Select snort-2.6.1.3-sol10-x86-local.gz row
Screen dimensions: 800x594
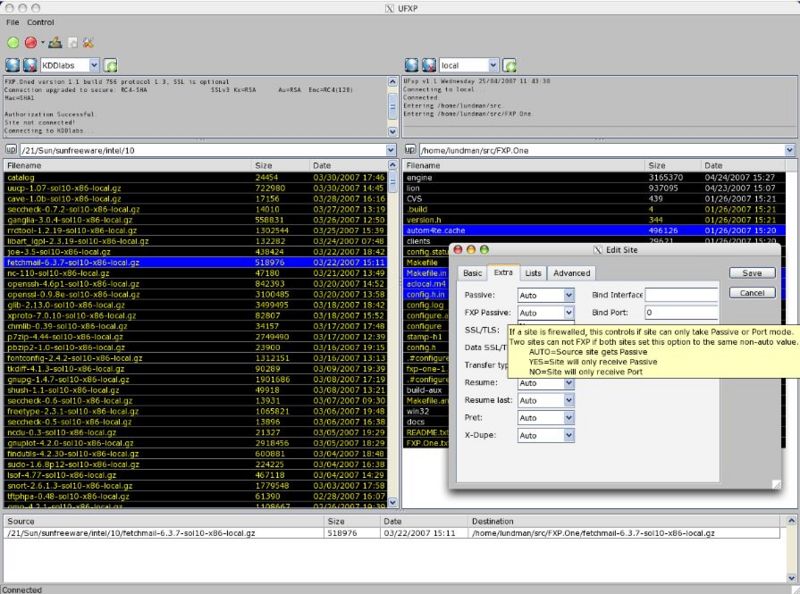pos(195,485)
